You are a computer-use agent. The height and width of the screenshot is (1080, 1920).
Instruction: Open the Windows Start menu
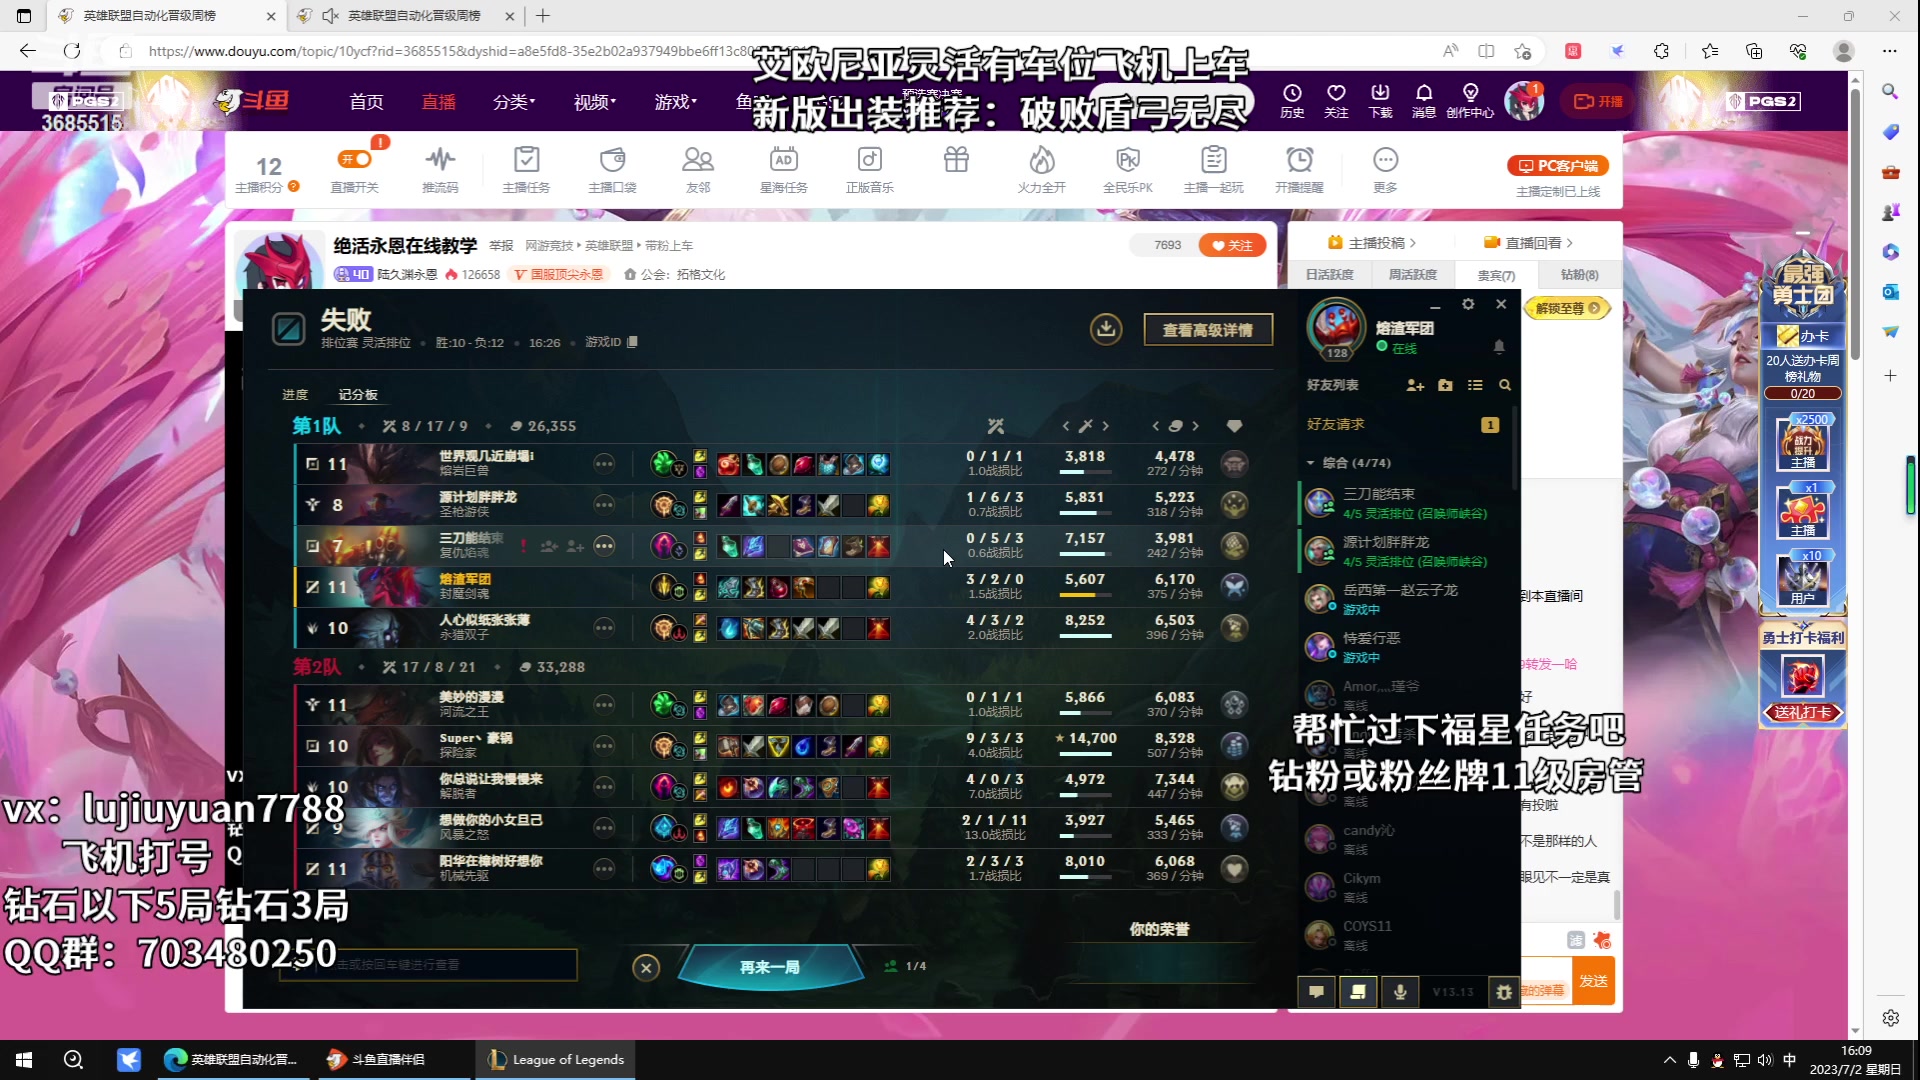point(24,1059)
